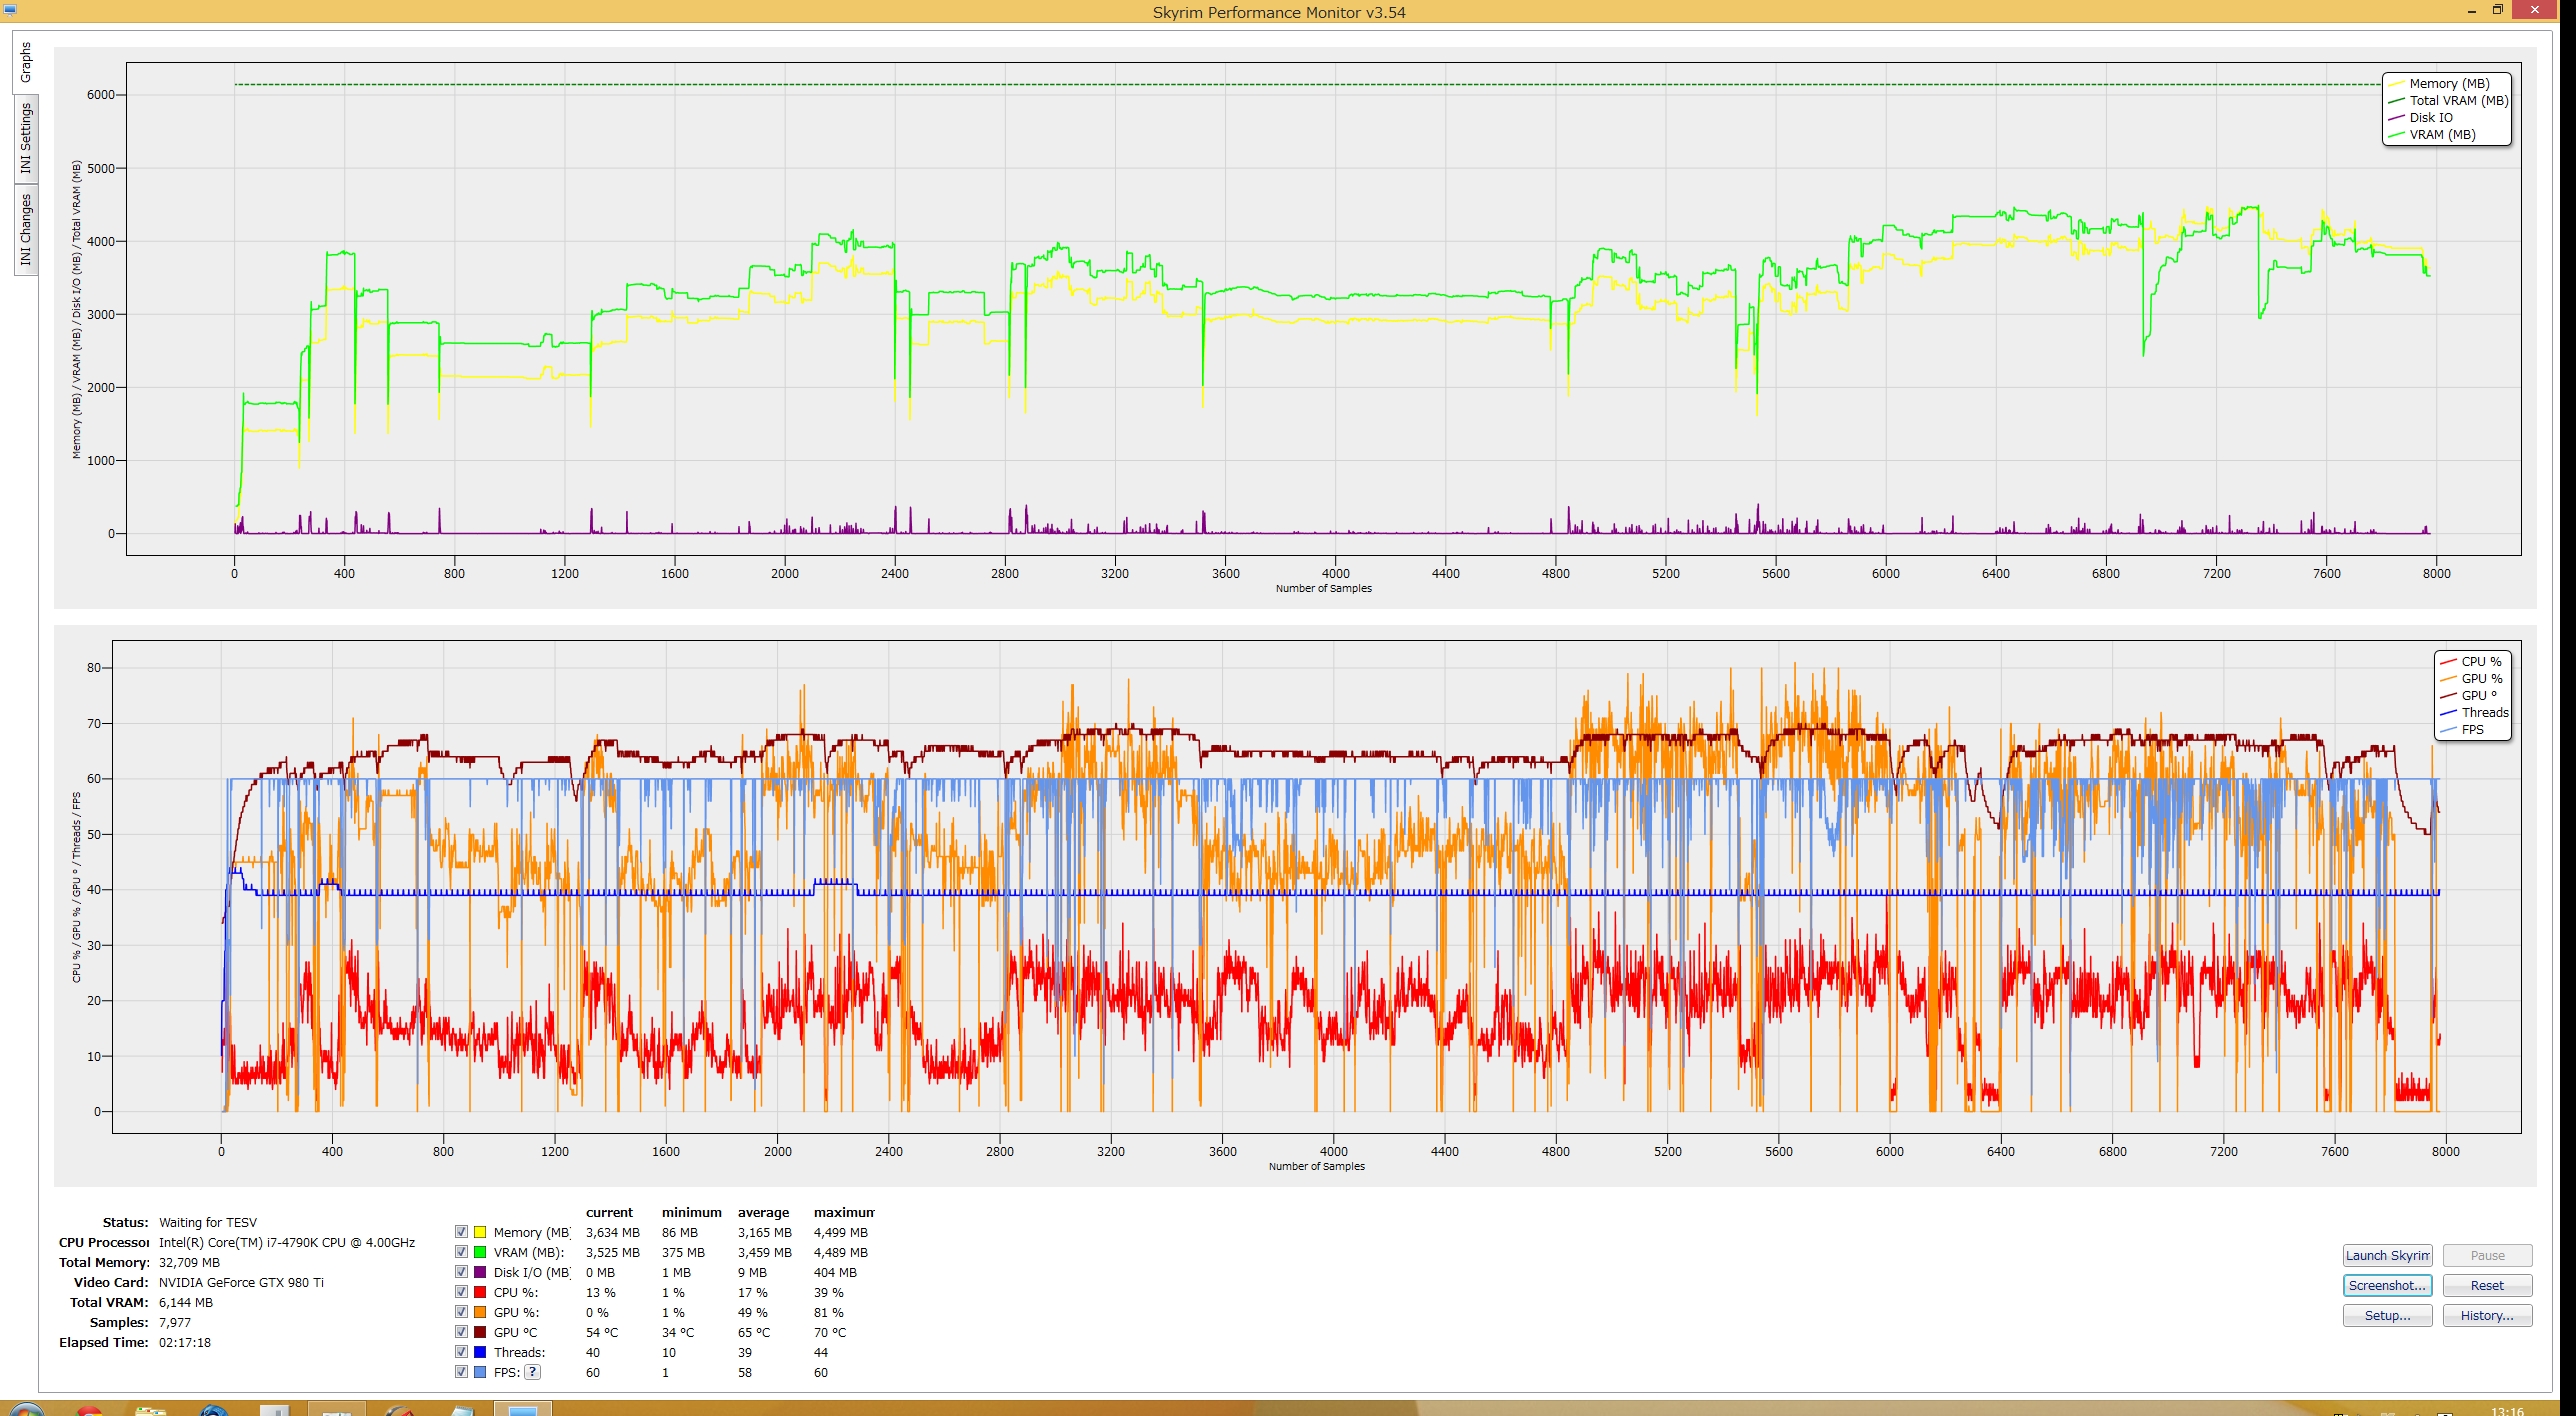Click GPU °C current value '54 °C'
The height and width of the screenshot is (1416, 2576).
coord(602,1333)
